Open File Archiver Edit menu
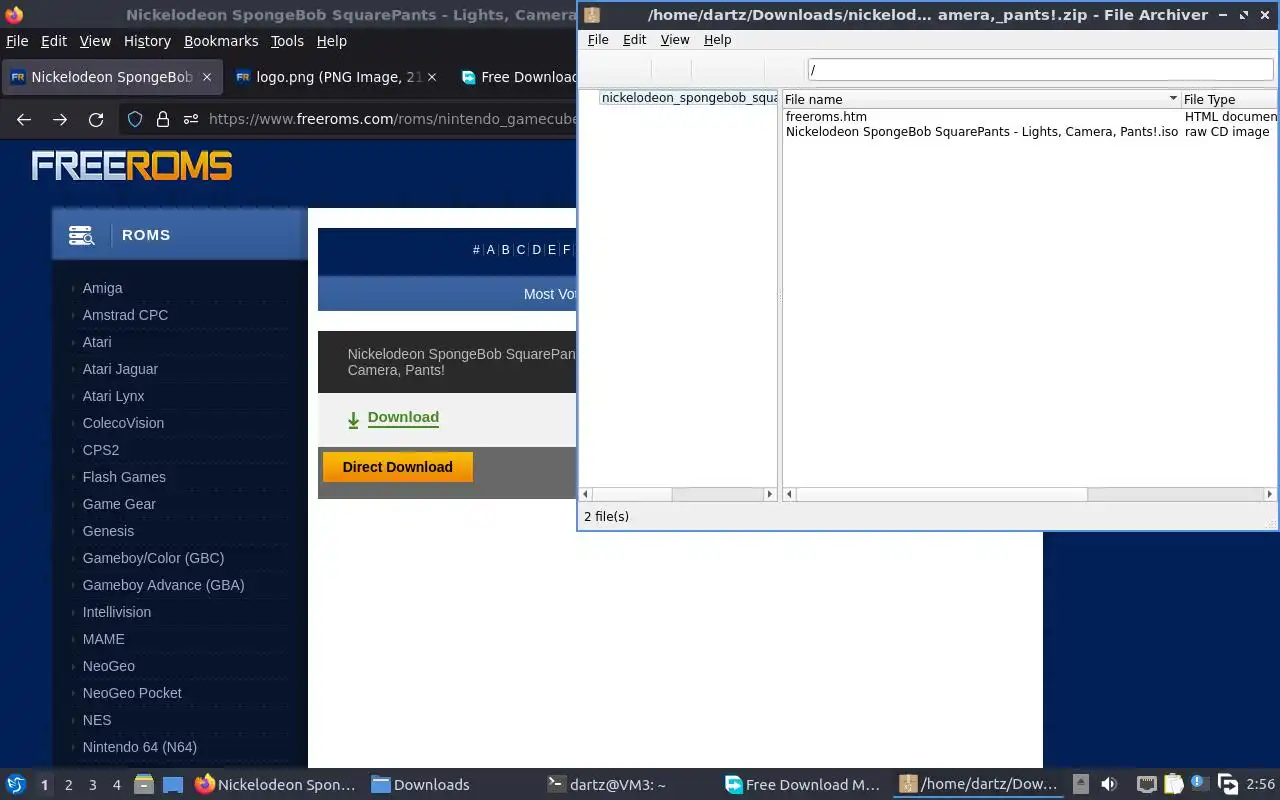1280x800 pixels. (x=634, y=40)
